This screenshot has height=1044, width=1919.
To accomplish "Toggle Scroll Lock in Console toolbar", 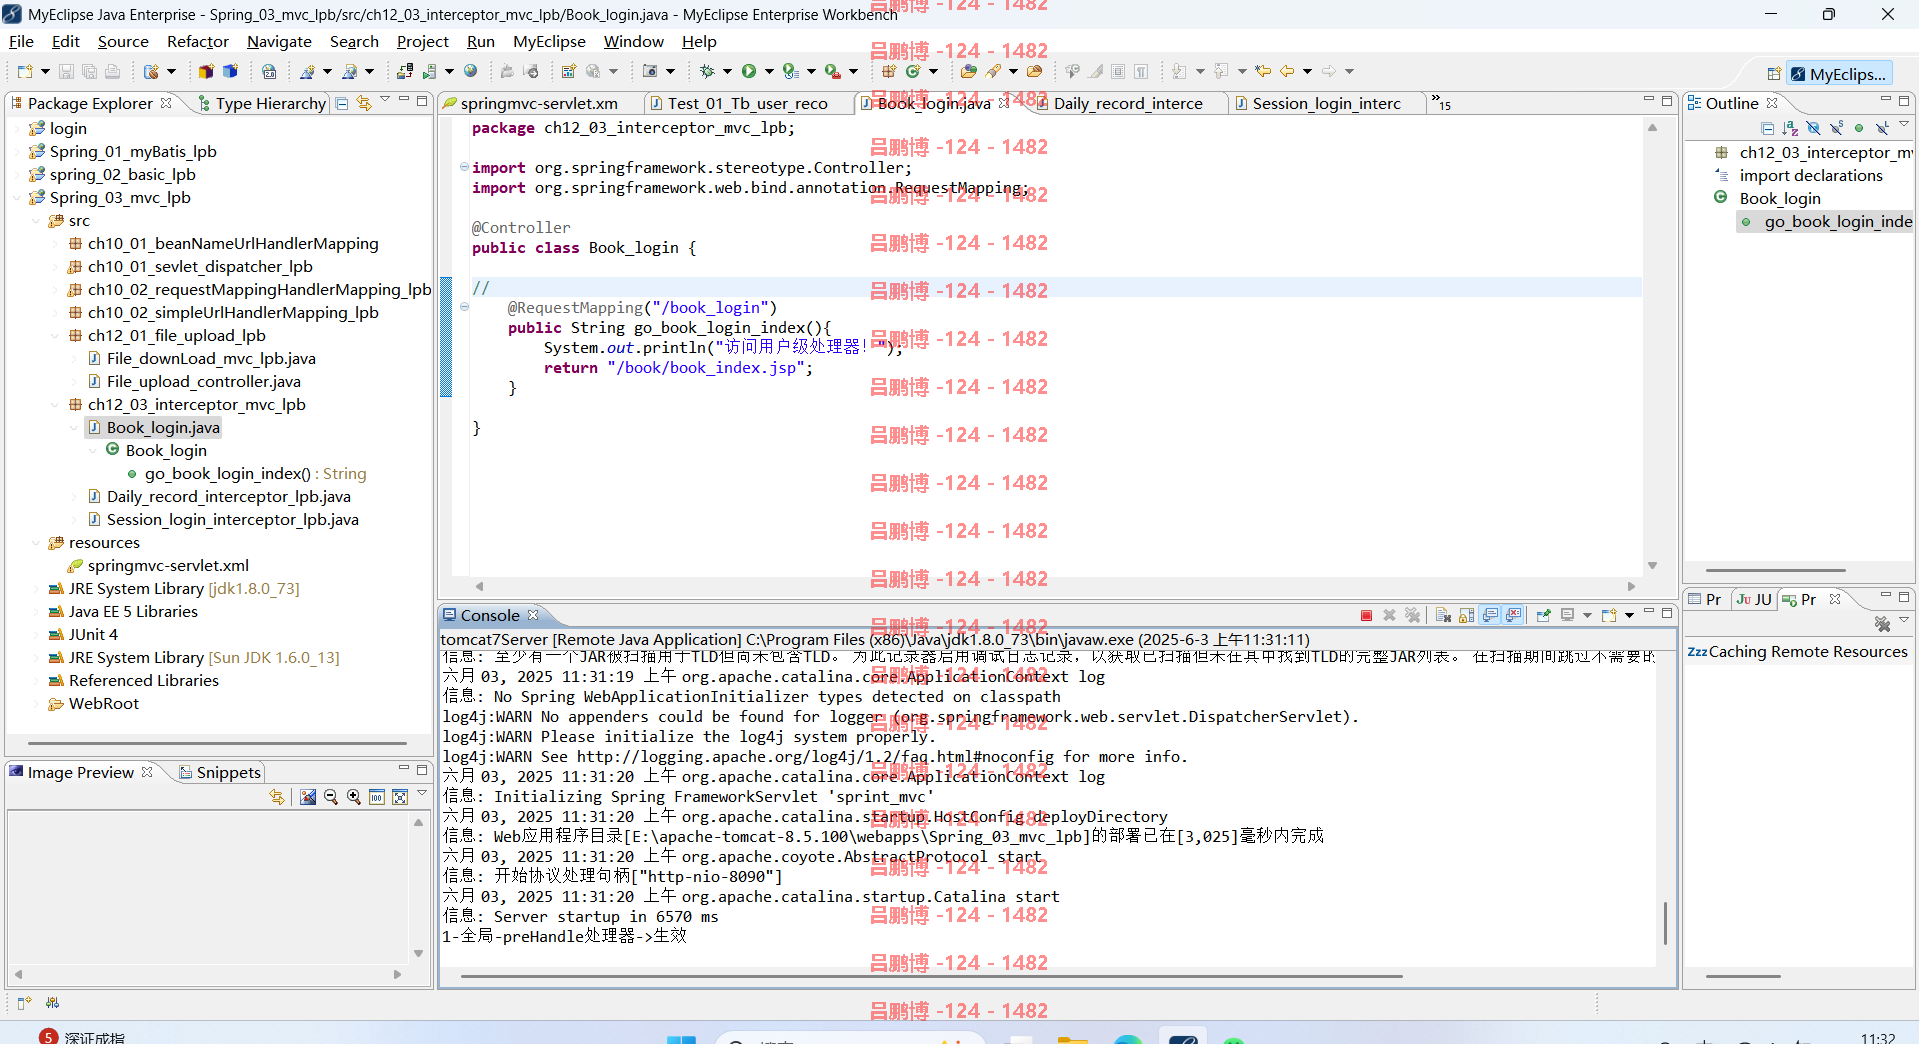I will (x=1466, y=615).
